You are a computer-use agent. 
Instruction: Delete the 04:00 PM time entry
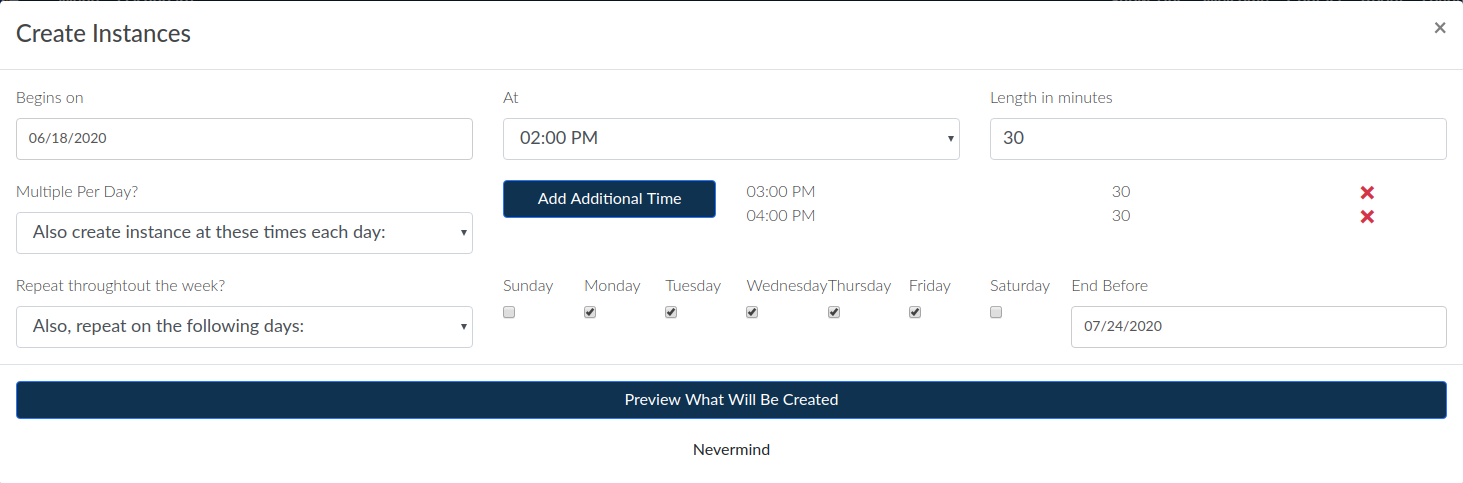click(1367, 217)
